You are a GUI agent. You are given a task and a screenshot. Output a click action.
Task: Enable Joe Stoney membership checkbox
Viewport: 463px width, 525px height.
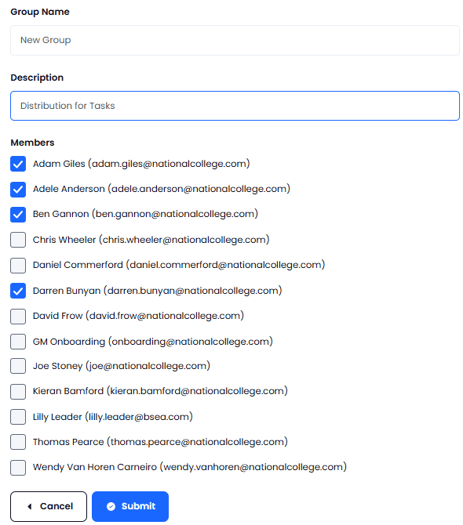click(18, 366)
